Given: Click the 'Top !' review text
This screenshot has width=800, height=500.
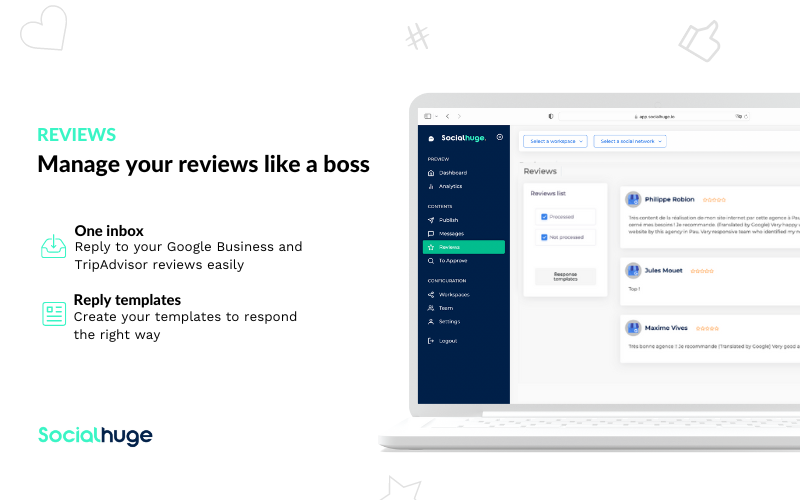Looking at the screenshot, I should click(634, 289).
